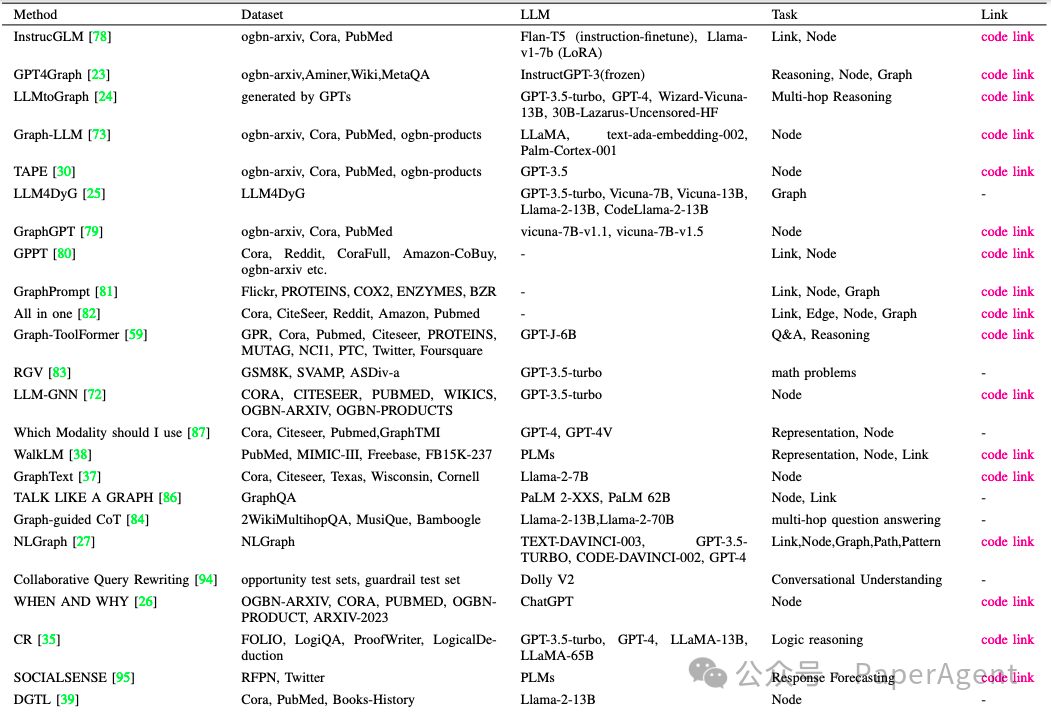The width and height of the screenshot is (1051, 716).
Task: Select the ChatGPT cell
Action: [x=547, y=601]
